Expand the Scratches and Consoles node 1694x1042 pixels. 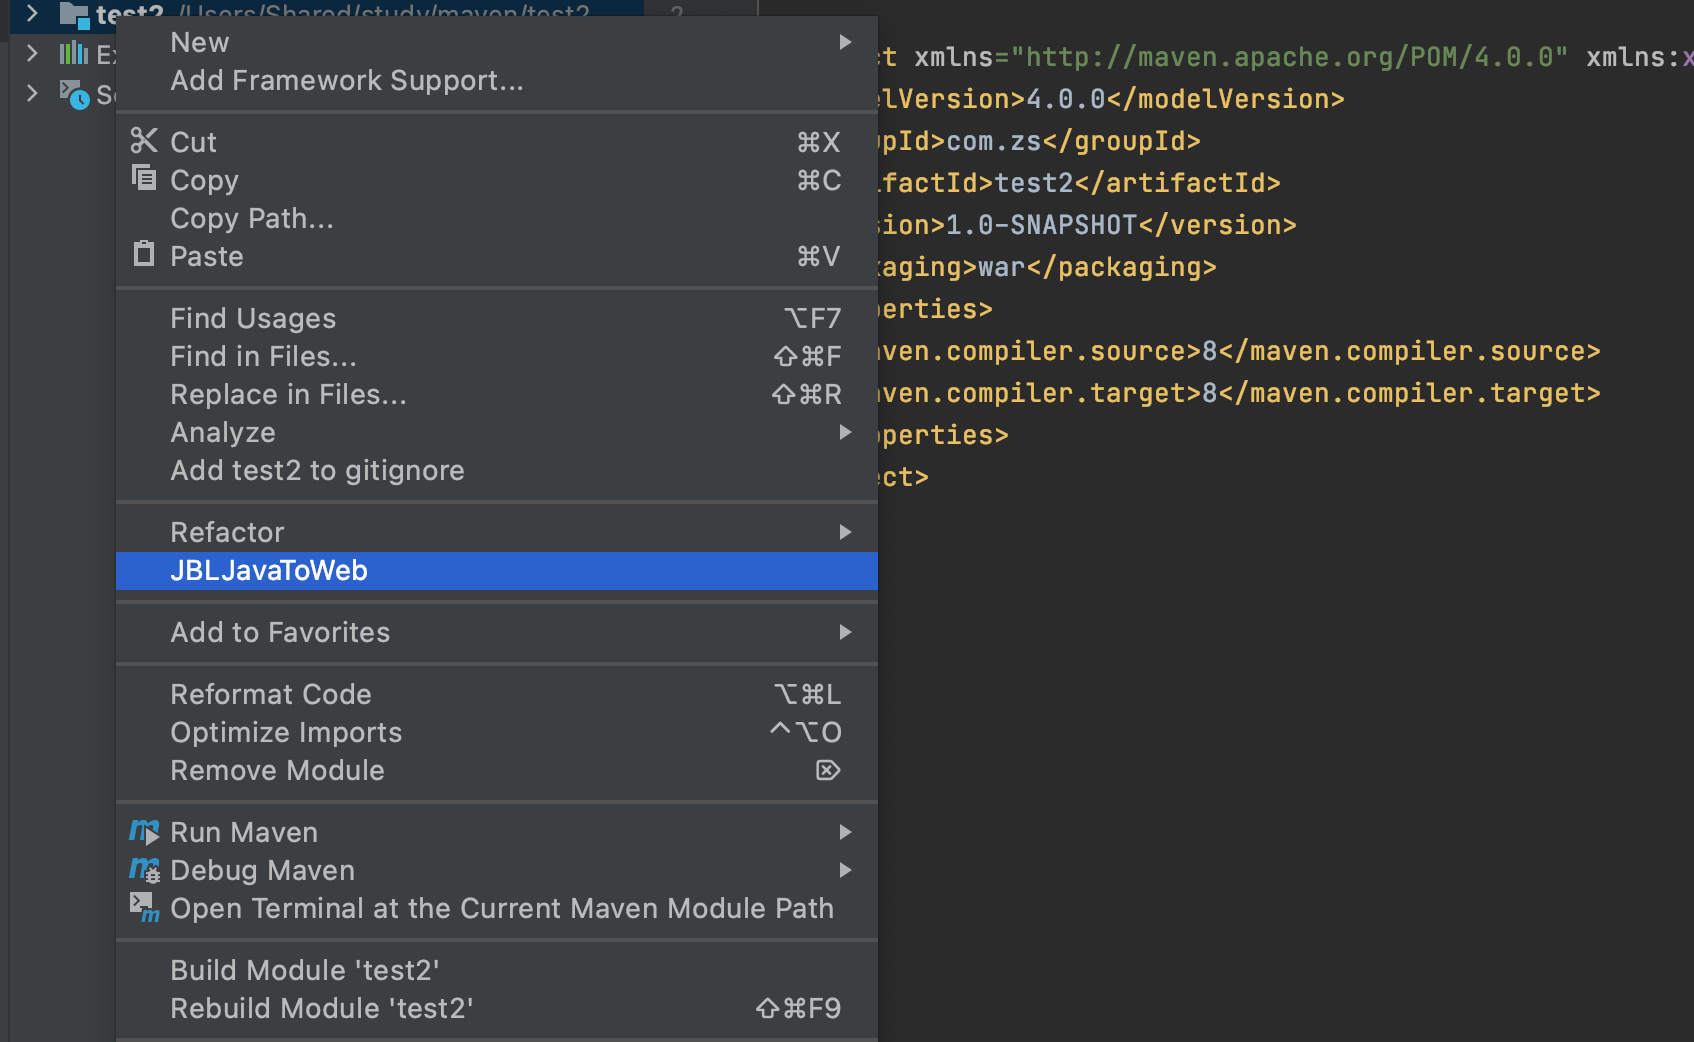pyautogui.click(x=32, y=94)
